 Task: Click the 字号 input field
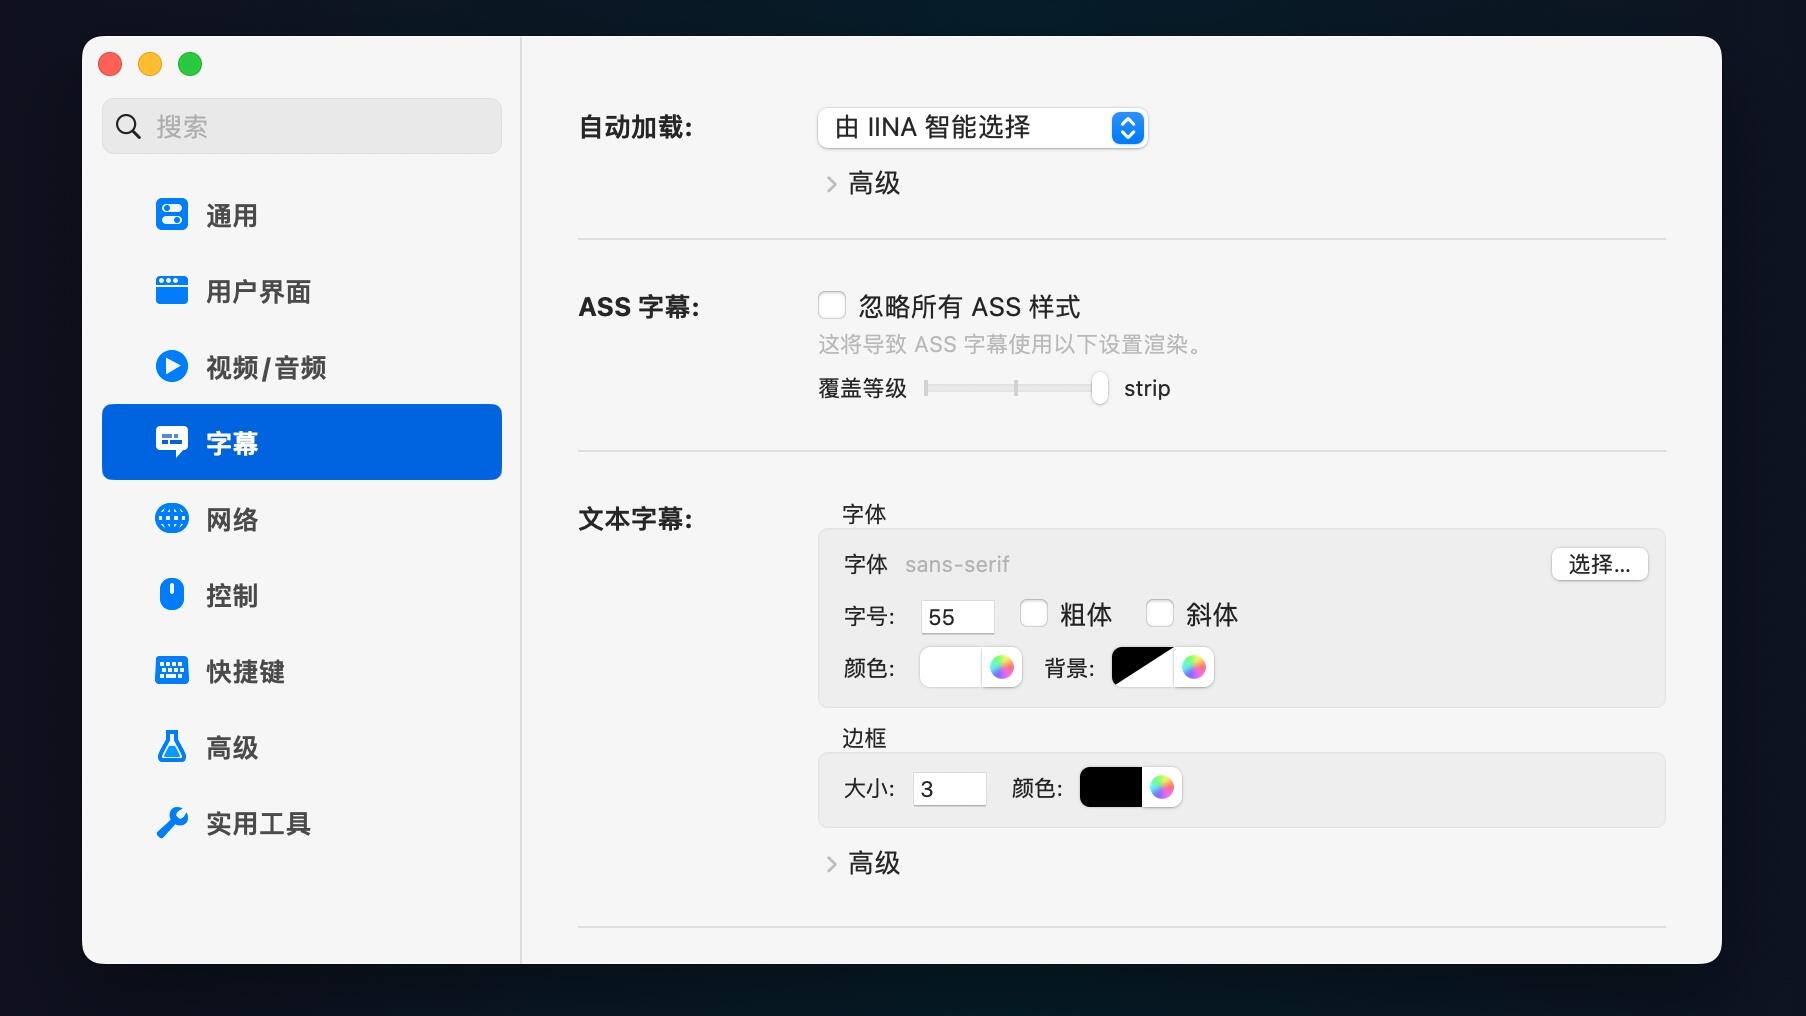(x=956, y=616)
